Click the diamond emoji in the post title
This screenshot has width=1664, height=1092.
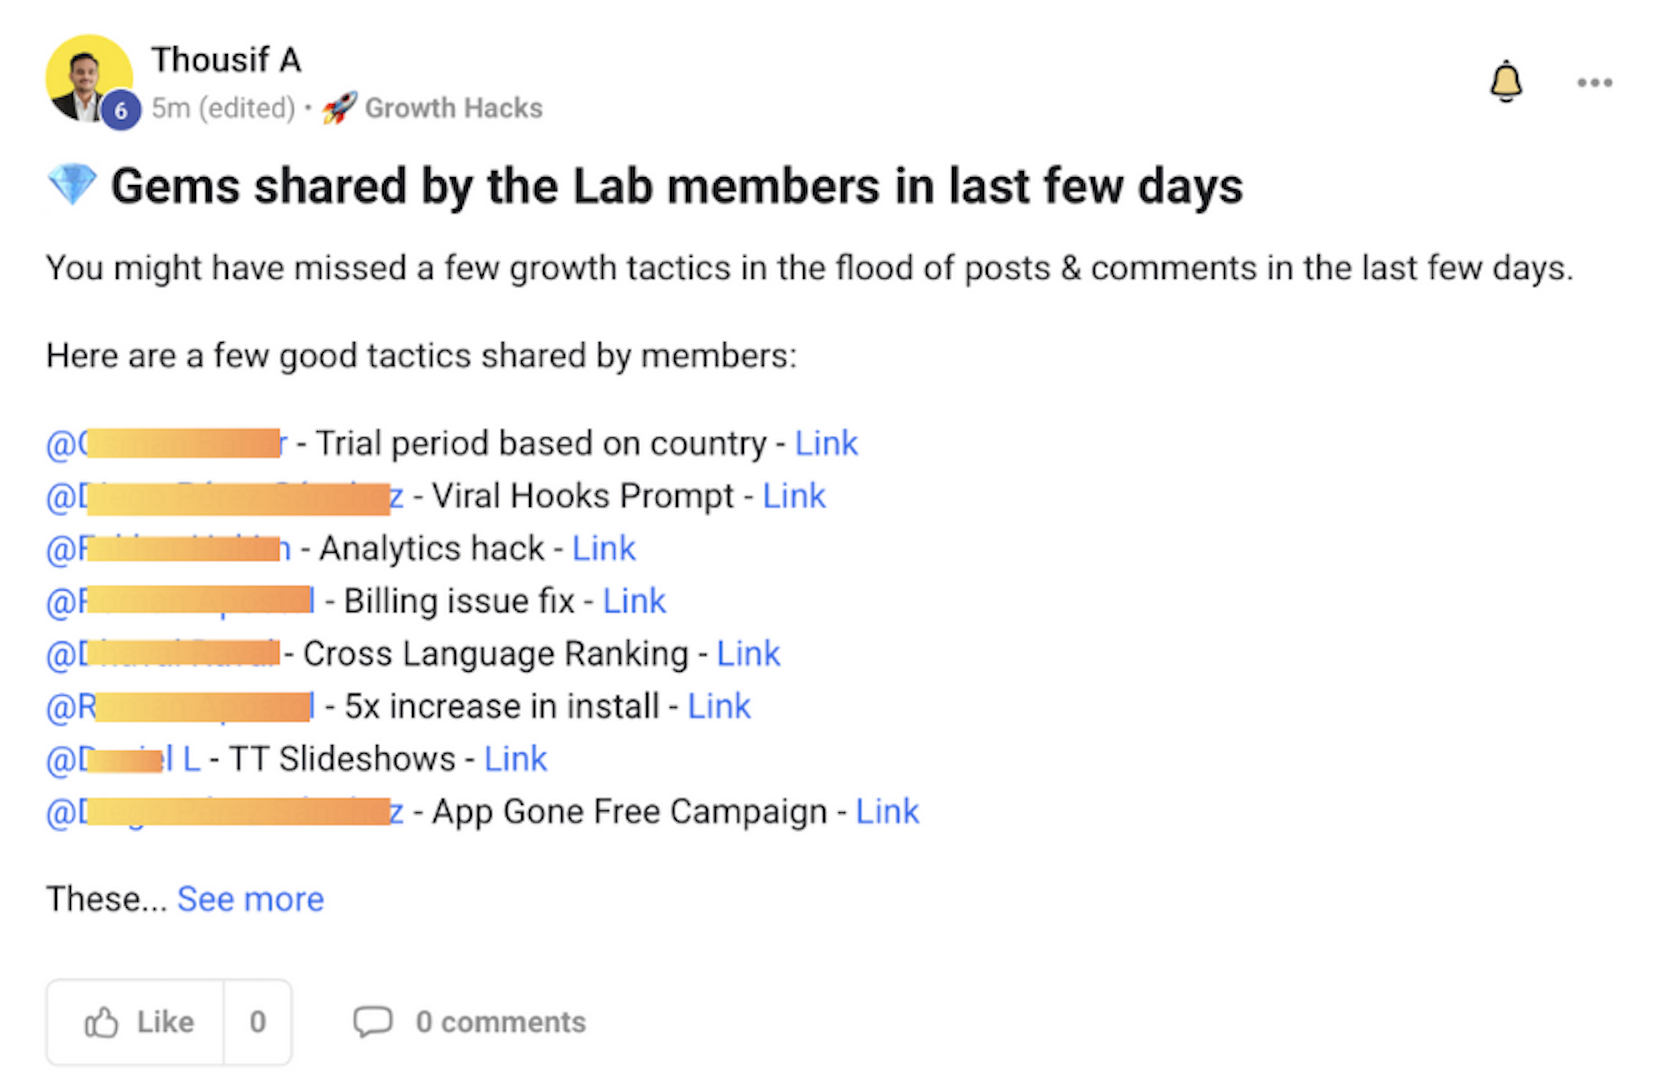[70, 184]
